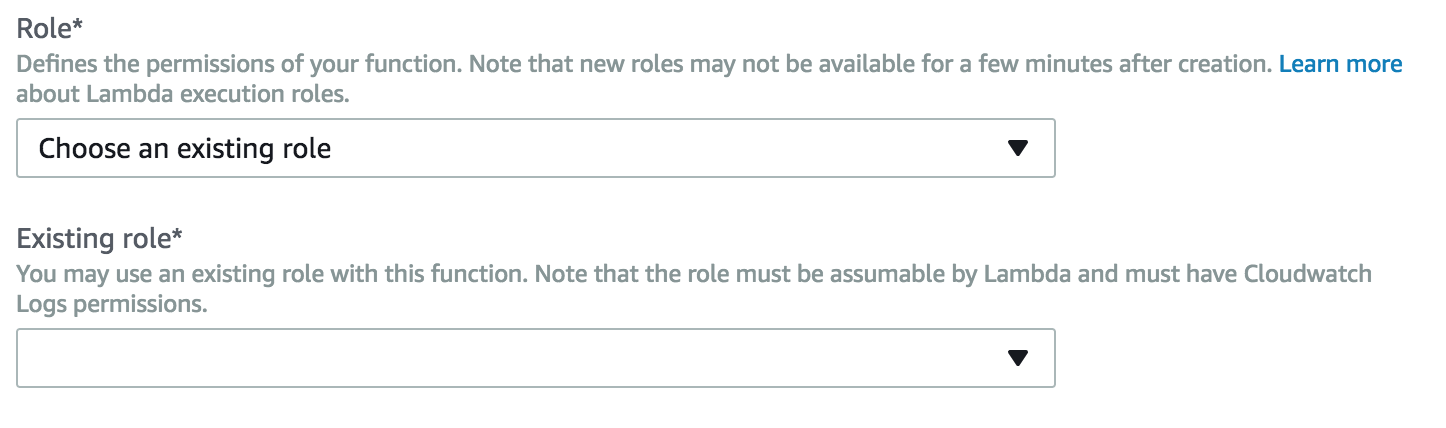Click the Existing role dropdown arrow icon

pyautogui.click(x=1017, y=358)
